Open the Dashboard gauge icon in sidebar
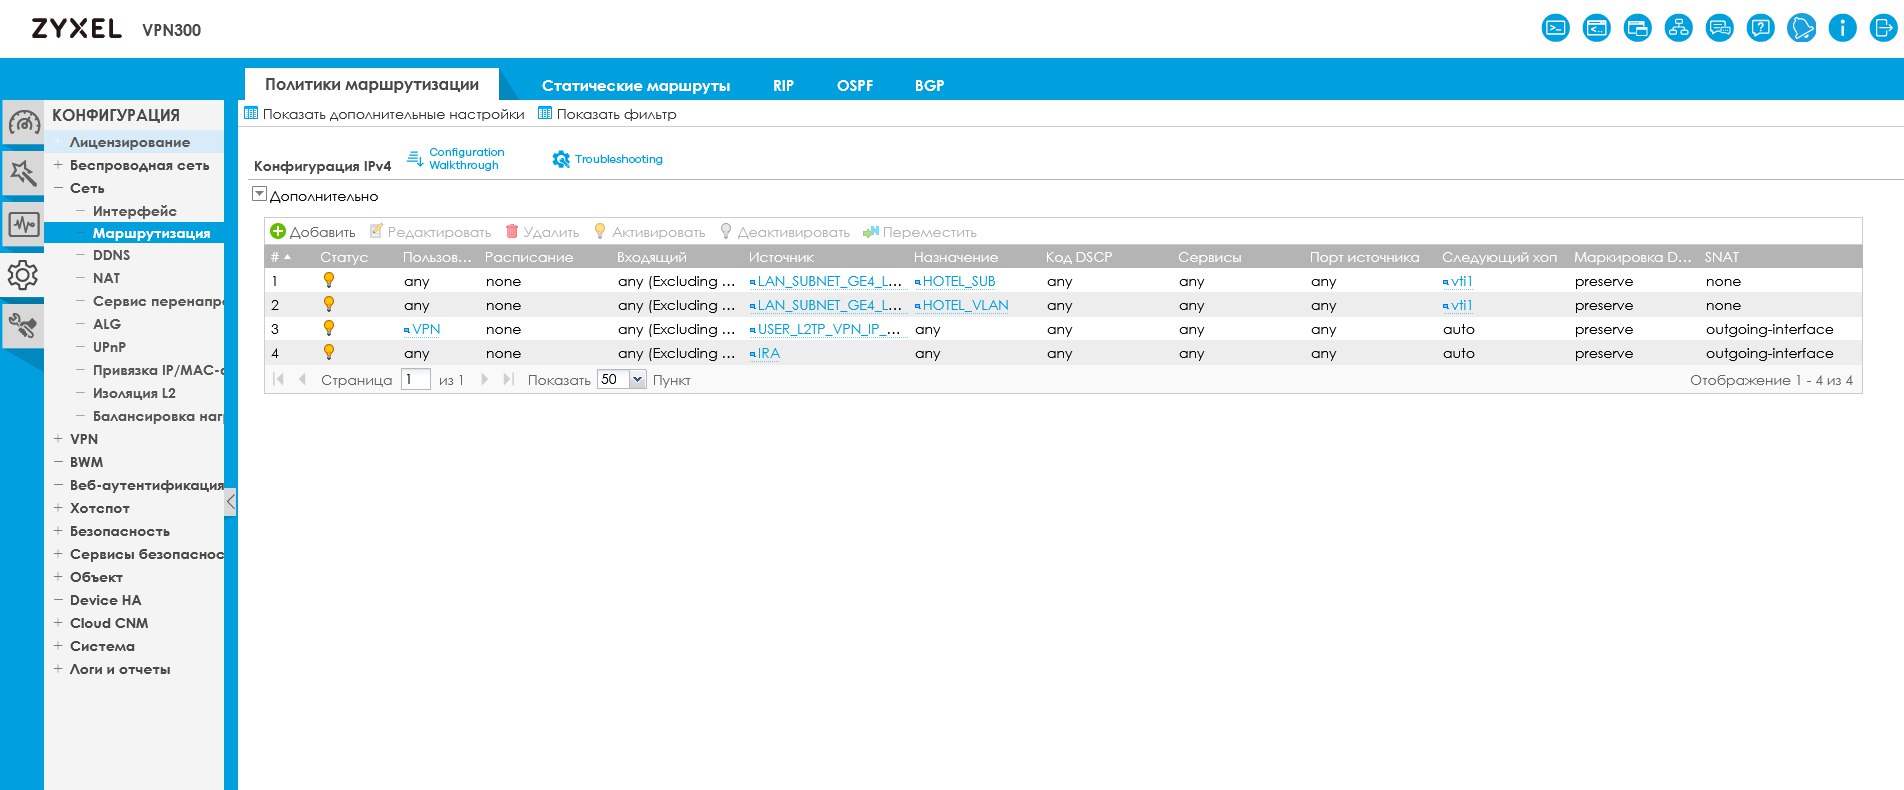The height and width of the screenshot is (790, 1904). click(x=23, y=123)
